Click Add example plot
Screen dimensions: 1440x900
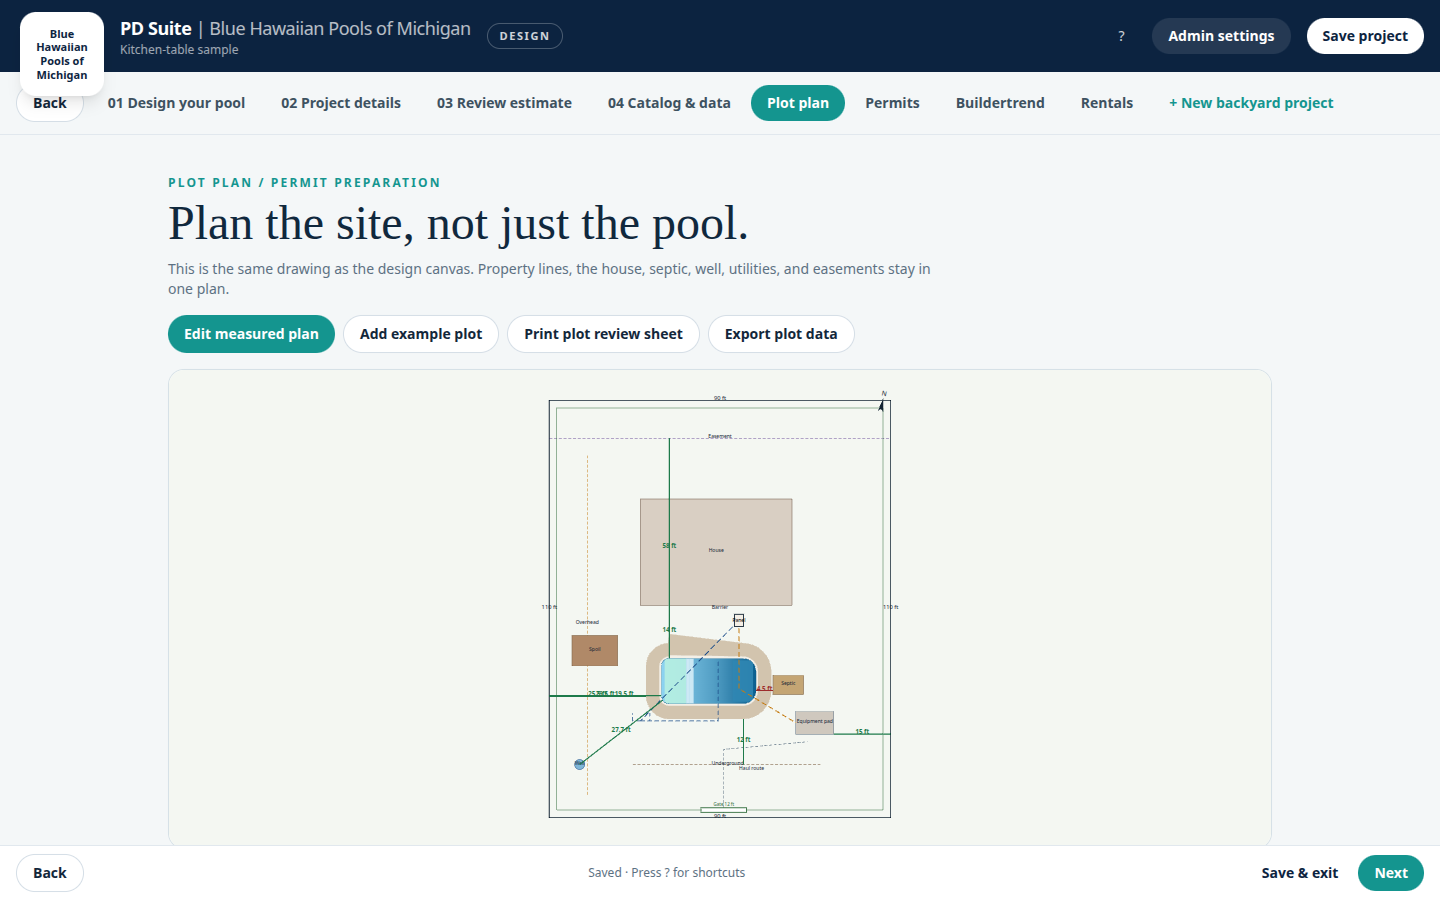[421, 334]
